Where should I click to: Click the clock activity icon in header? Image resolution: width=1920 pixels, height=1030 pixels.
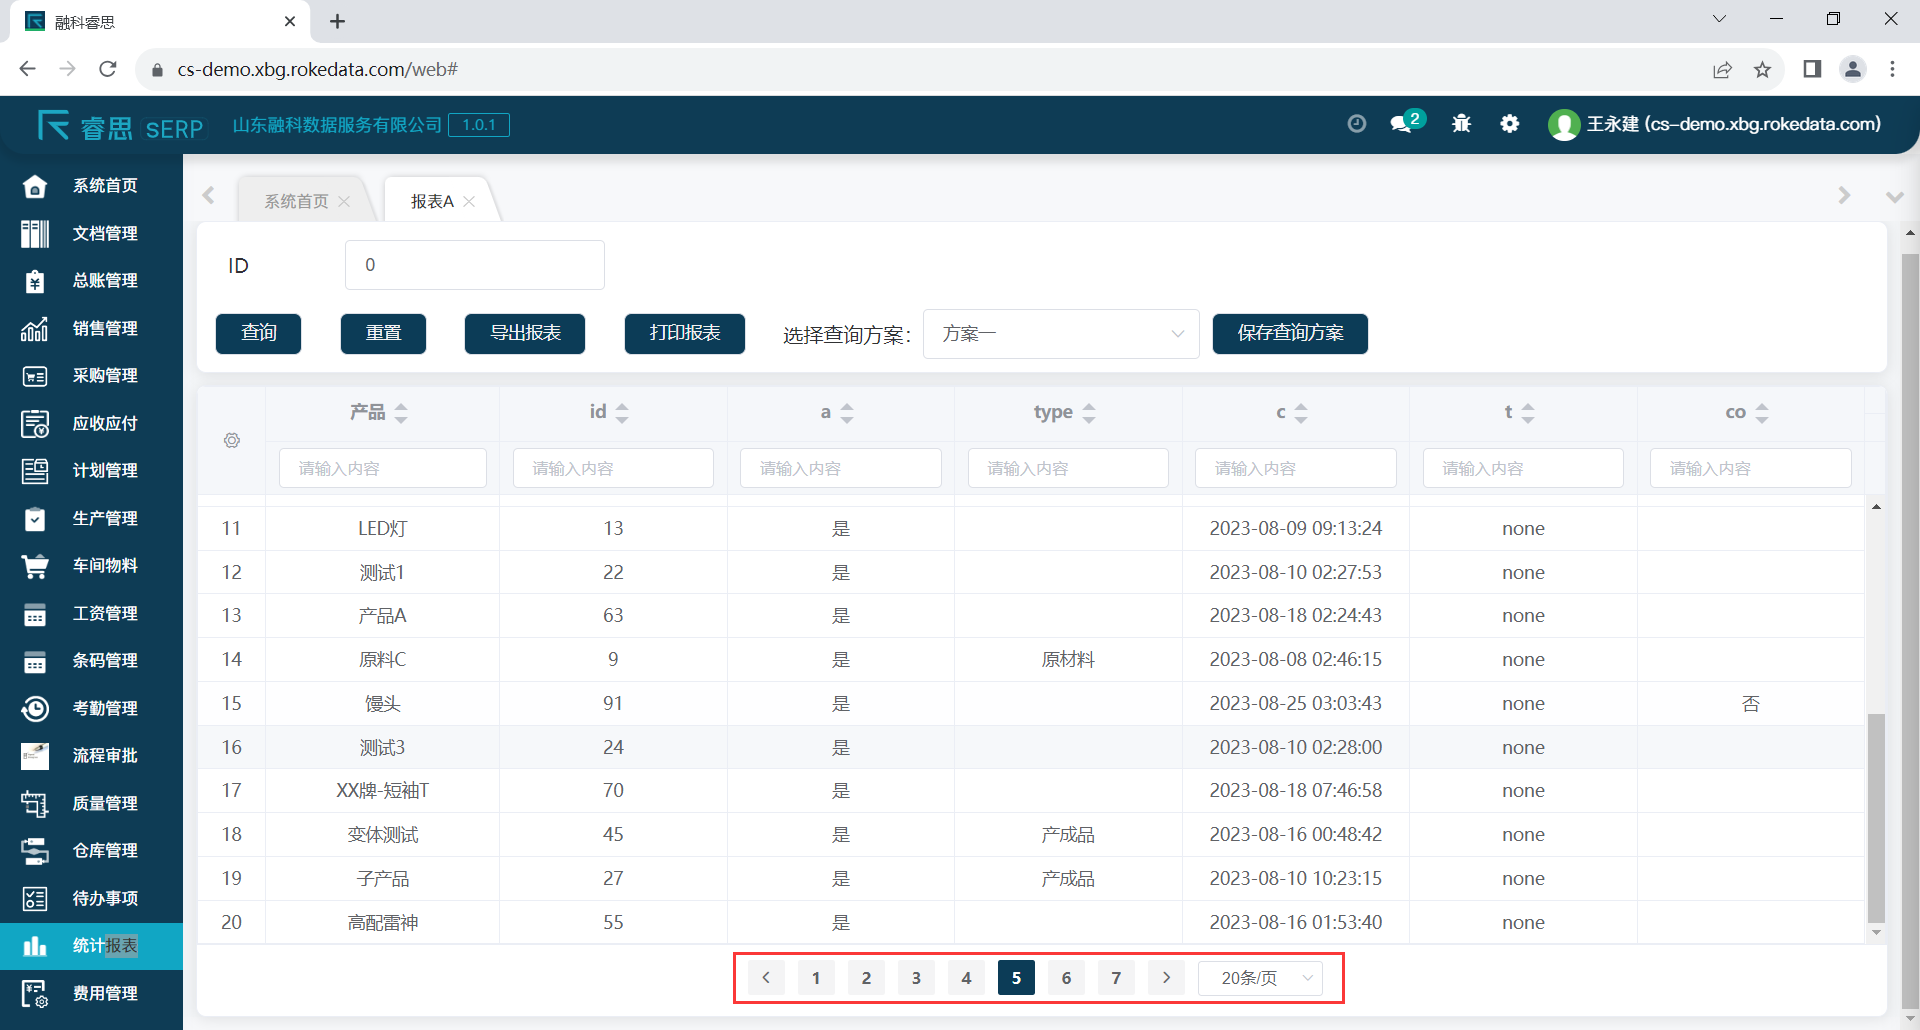(x=1356, y=124)
